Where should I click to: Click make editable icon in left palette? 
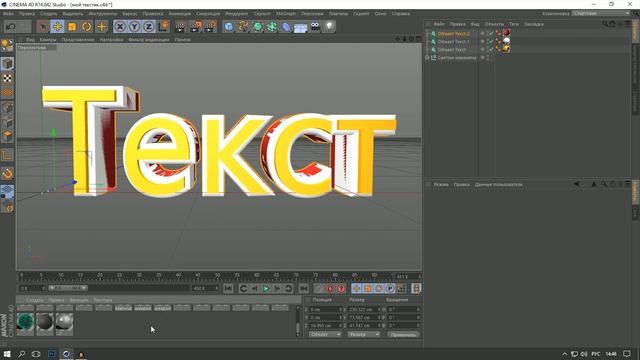(7, 45)
